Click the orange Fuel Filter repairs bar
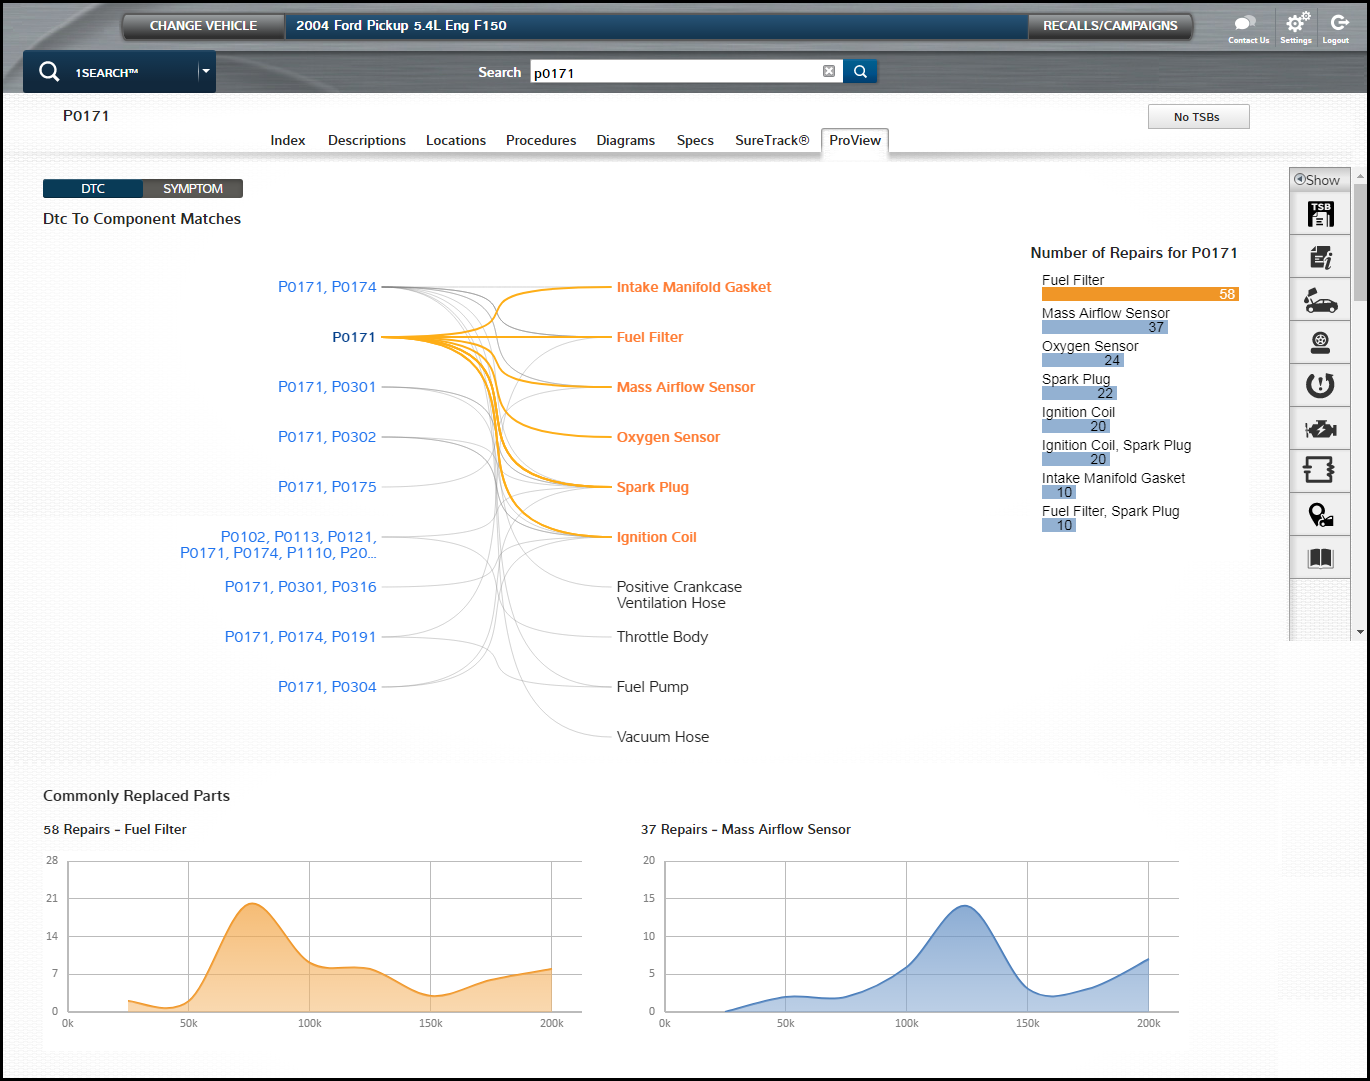 [1139, 294]
